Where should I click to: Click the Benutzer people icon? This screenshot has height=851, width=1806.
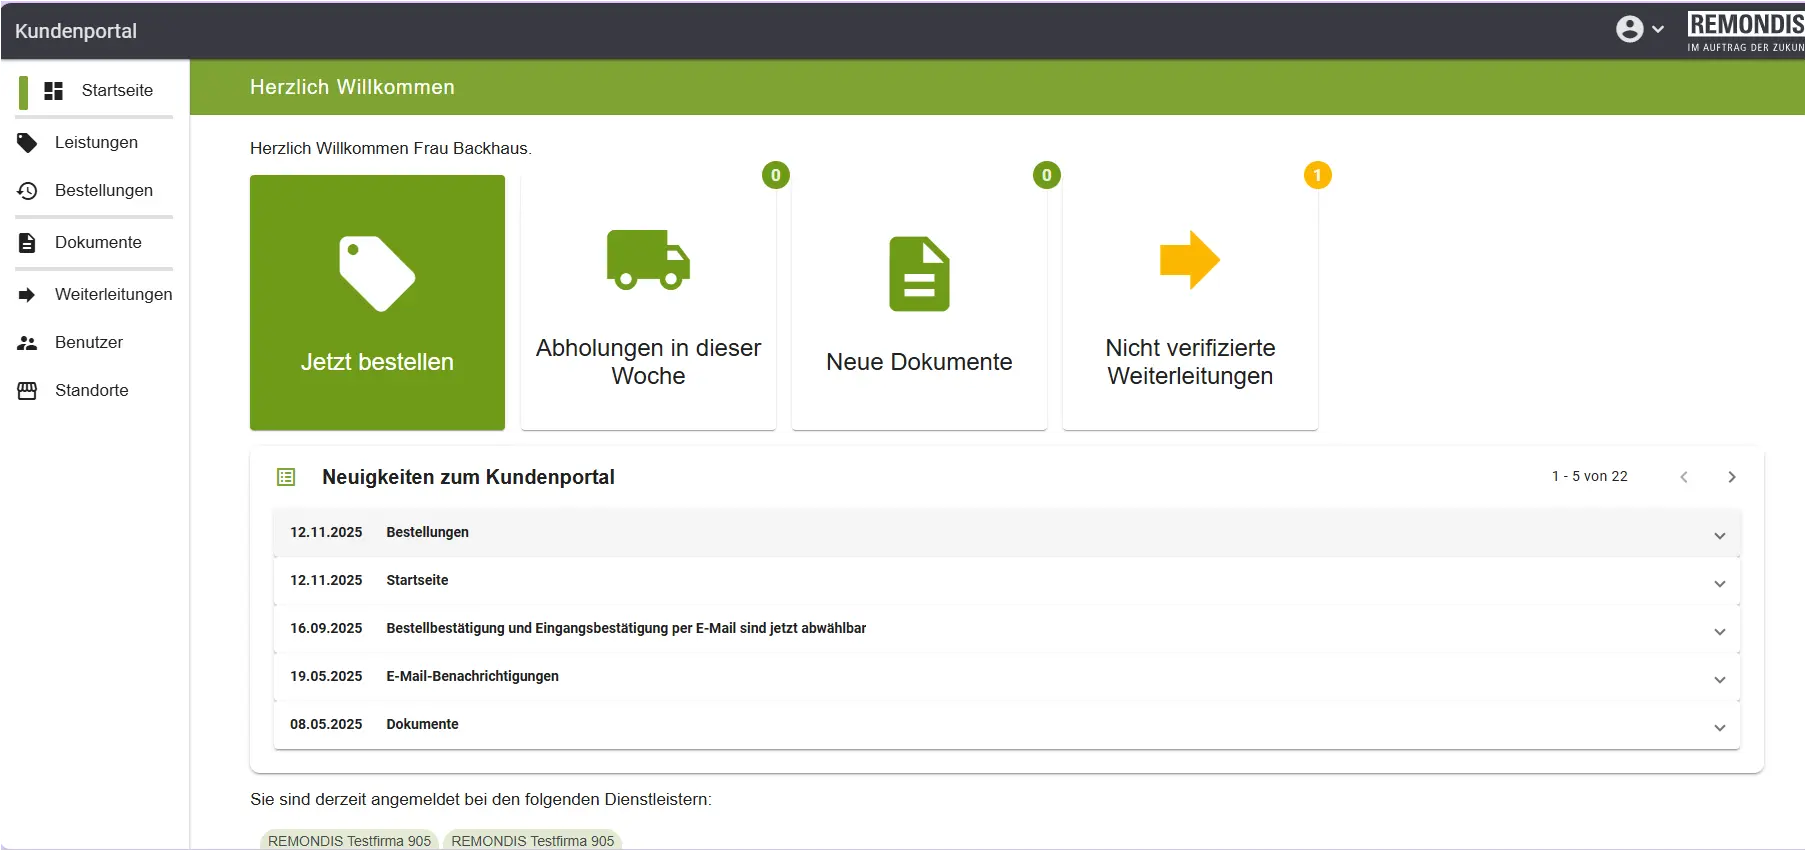click(27, 343)
